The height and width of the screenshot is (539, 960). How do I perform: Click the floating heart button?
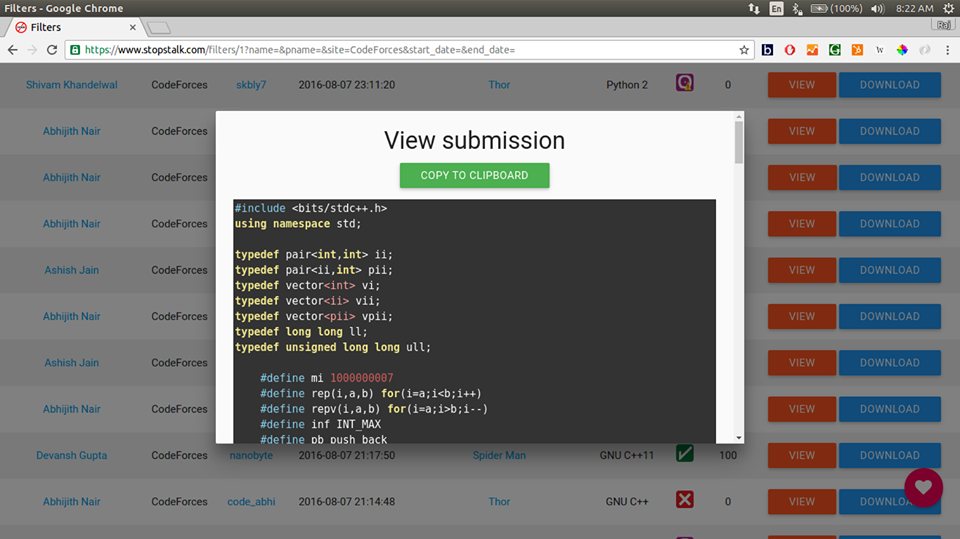pyautogui.click(x=923, y=488)
